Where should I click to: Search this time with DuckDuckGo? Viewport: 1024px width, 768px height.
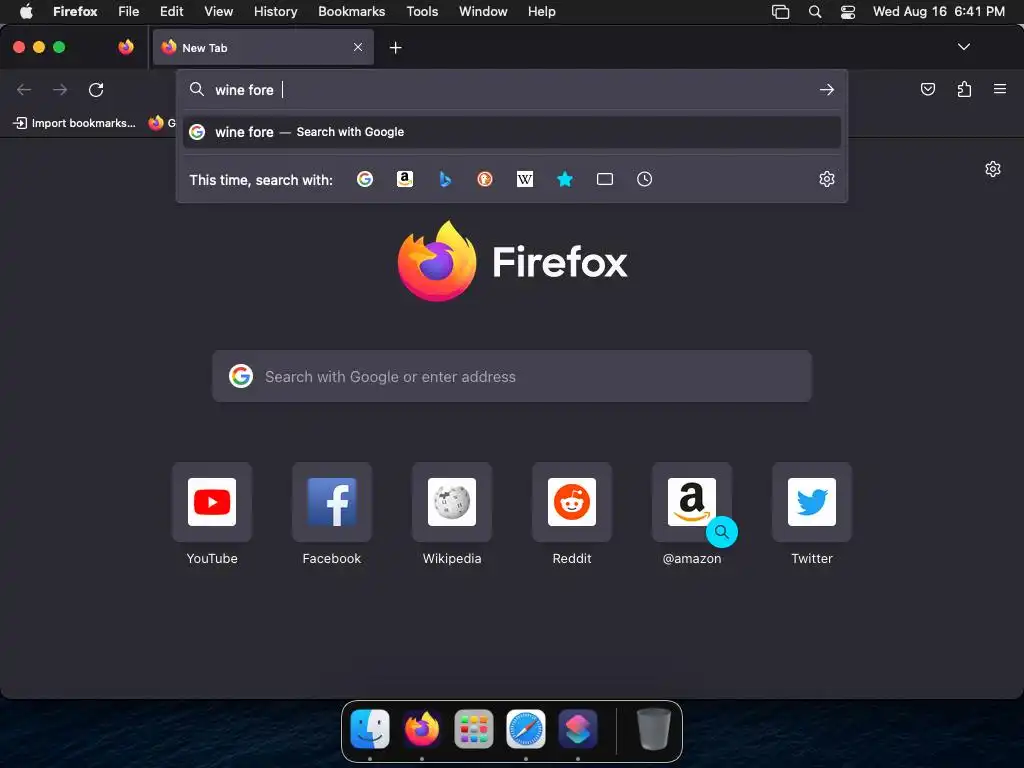coord(485,179)
